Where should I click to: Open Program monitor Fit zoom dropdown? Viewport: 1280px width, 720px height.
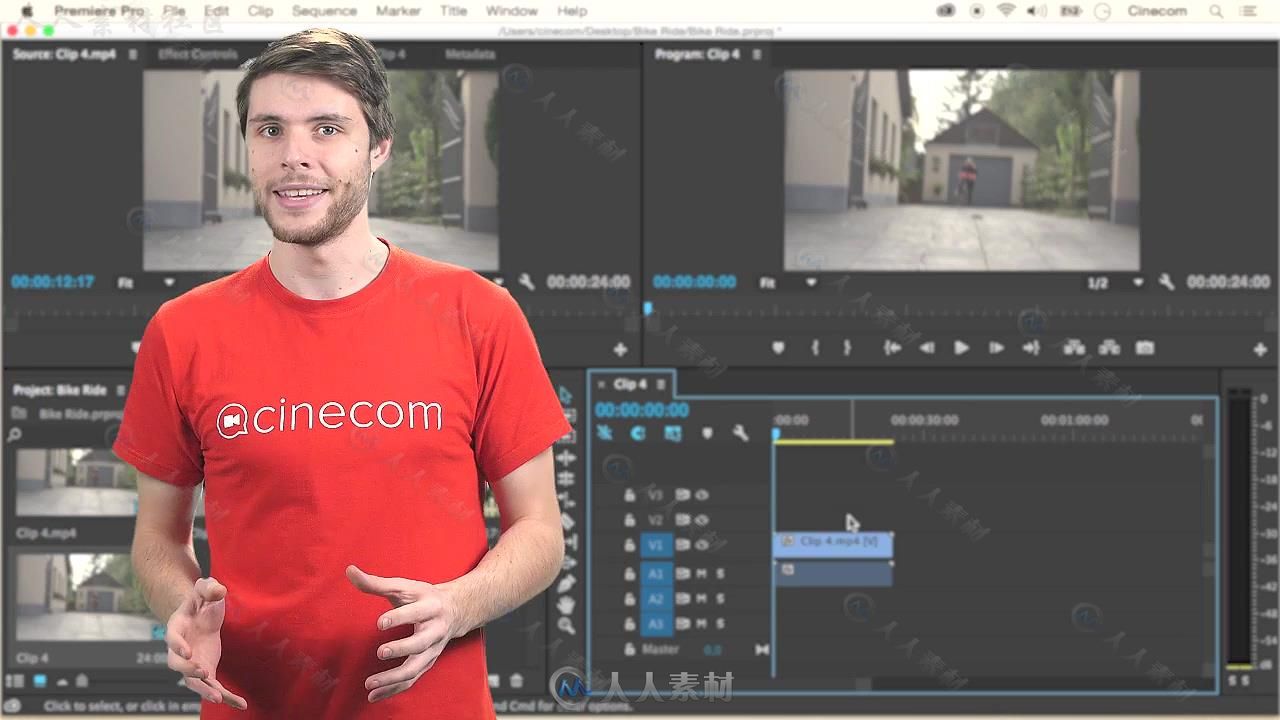pyautogui.click(x=788, y=283)
